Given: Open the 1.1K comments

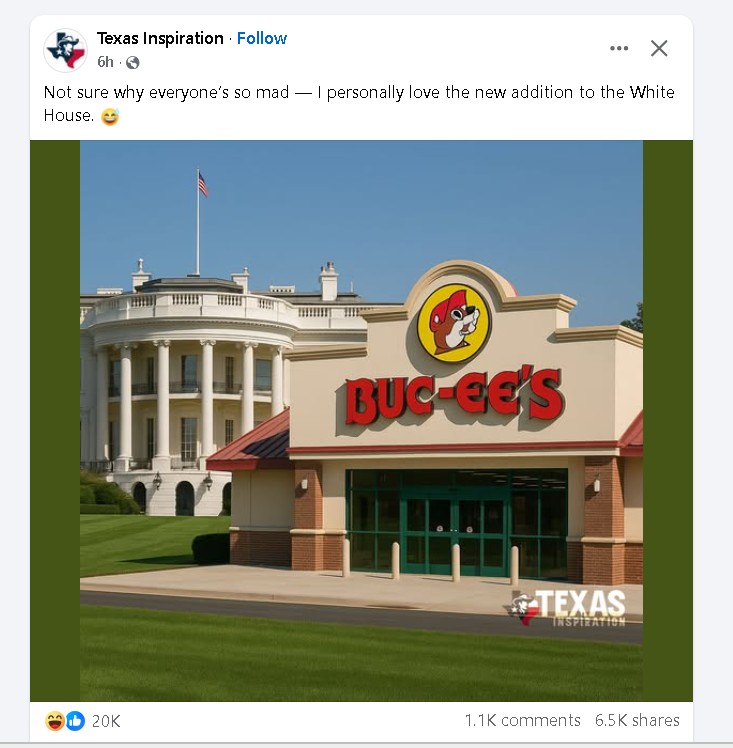Looking at the screenshot, I should coord(523,720).
